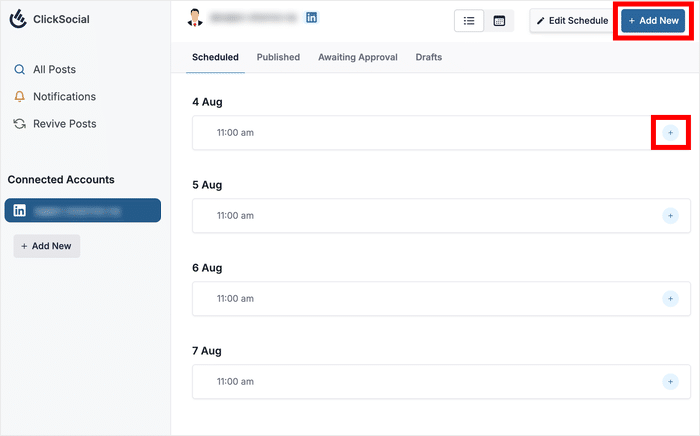Add a post to the 6 Aug slot
The width and height of the screenshot is (700, 436).
[670, 299]
